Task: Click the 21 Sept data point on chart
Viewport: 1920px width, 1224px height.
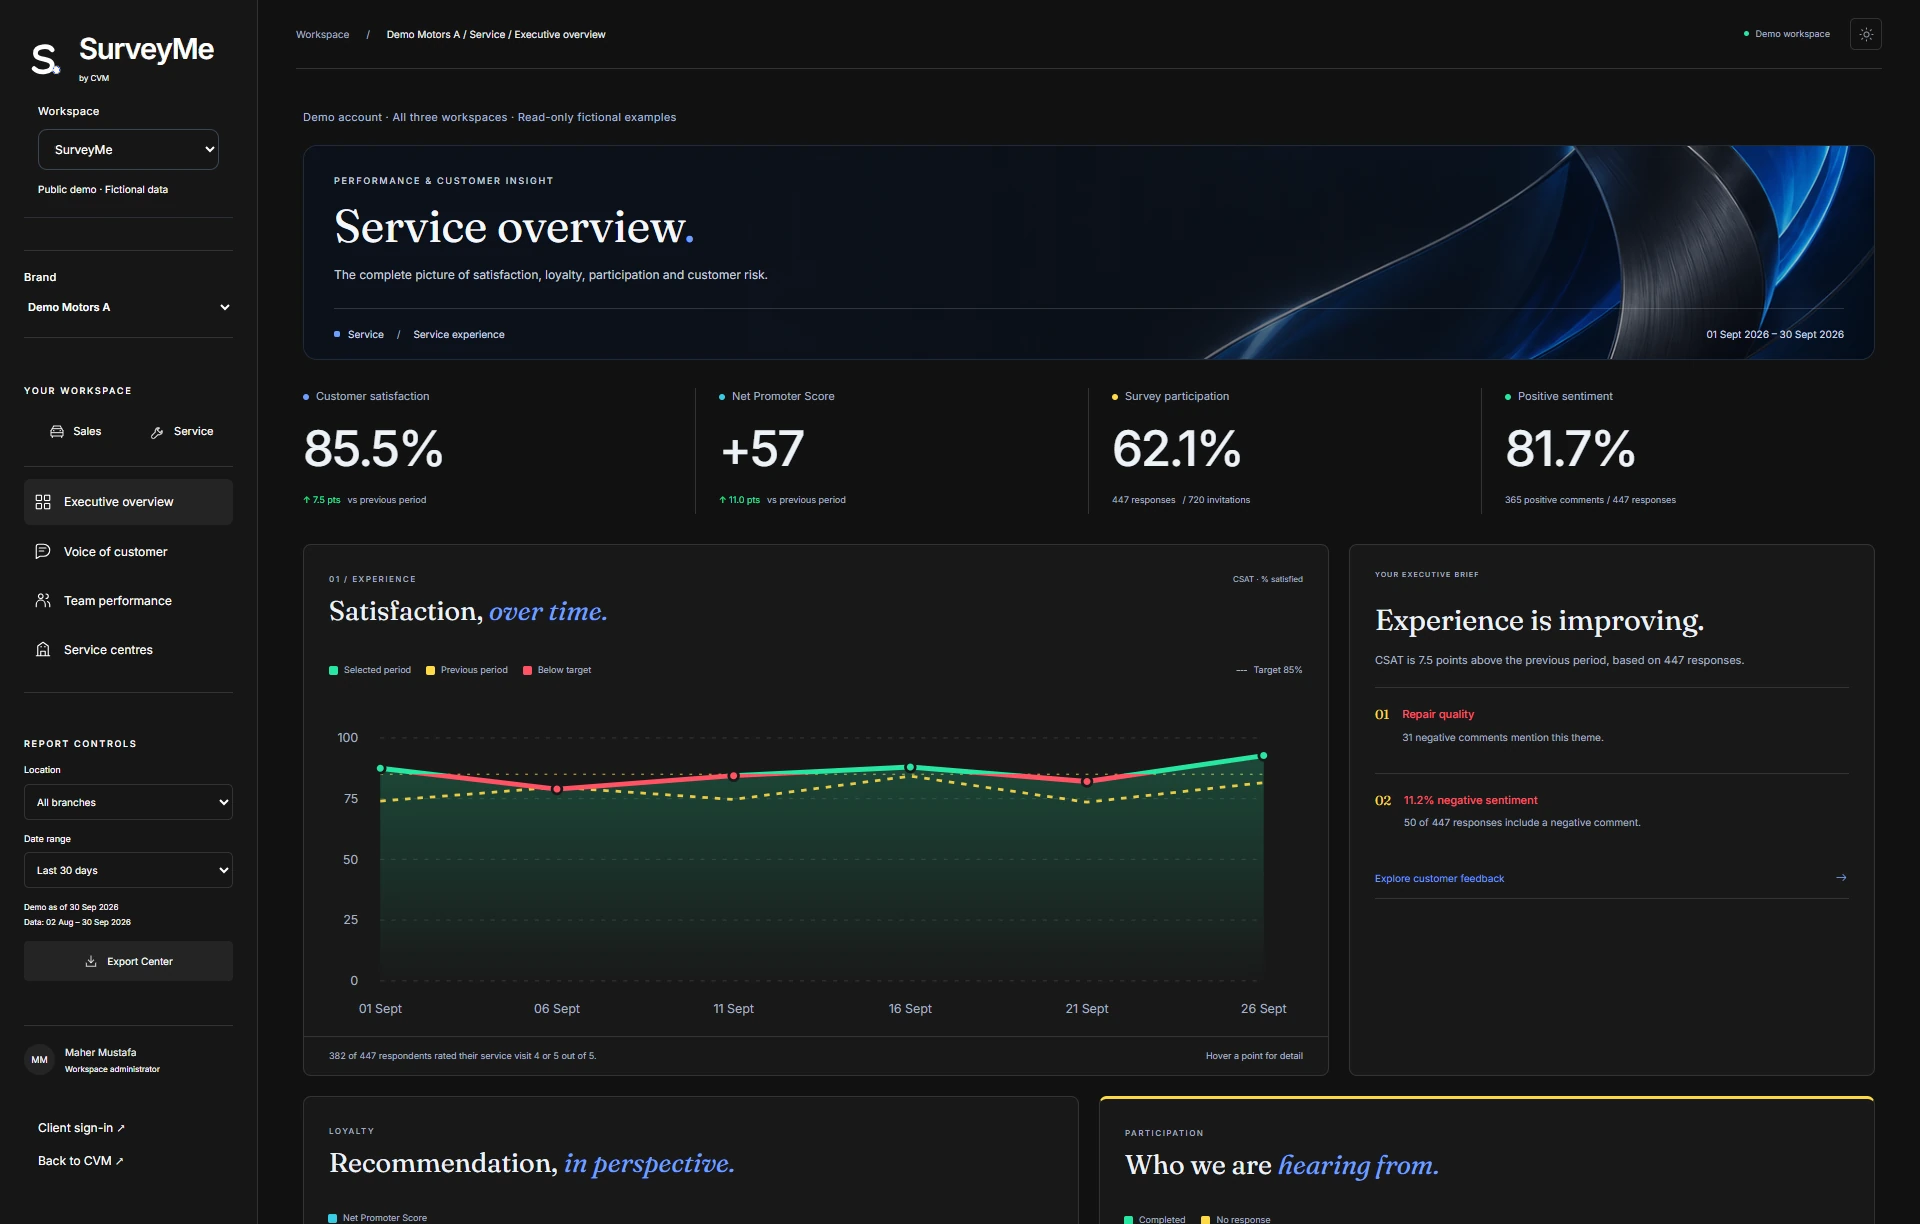Action: point(1087,782)
